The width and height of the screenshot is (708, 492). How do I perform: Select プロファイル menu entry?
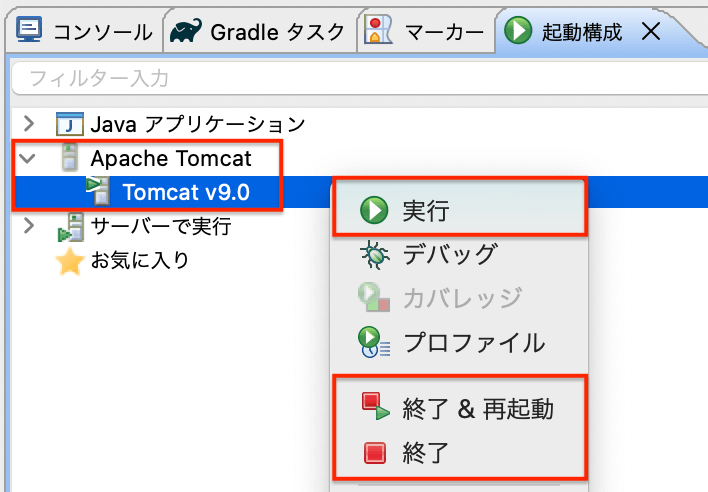pyautogui.click(x=473, y=342)
